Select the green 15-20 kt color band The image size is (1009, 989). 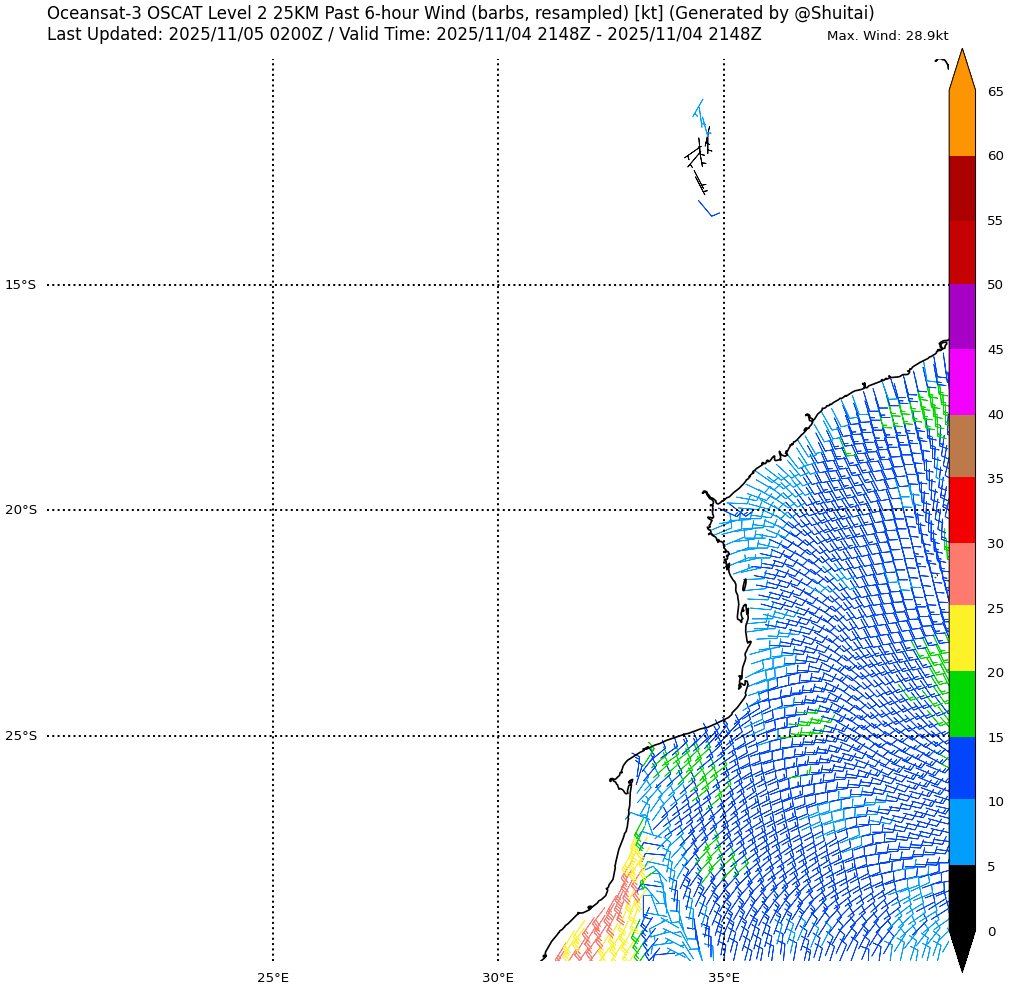click(961, 704)
